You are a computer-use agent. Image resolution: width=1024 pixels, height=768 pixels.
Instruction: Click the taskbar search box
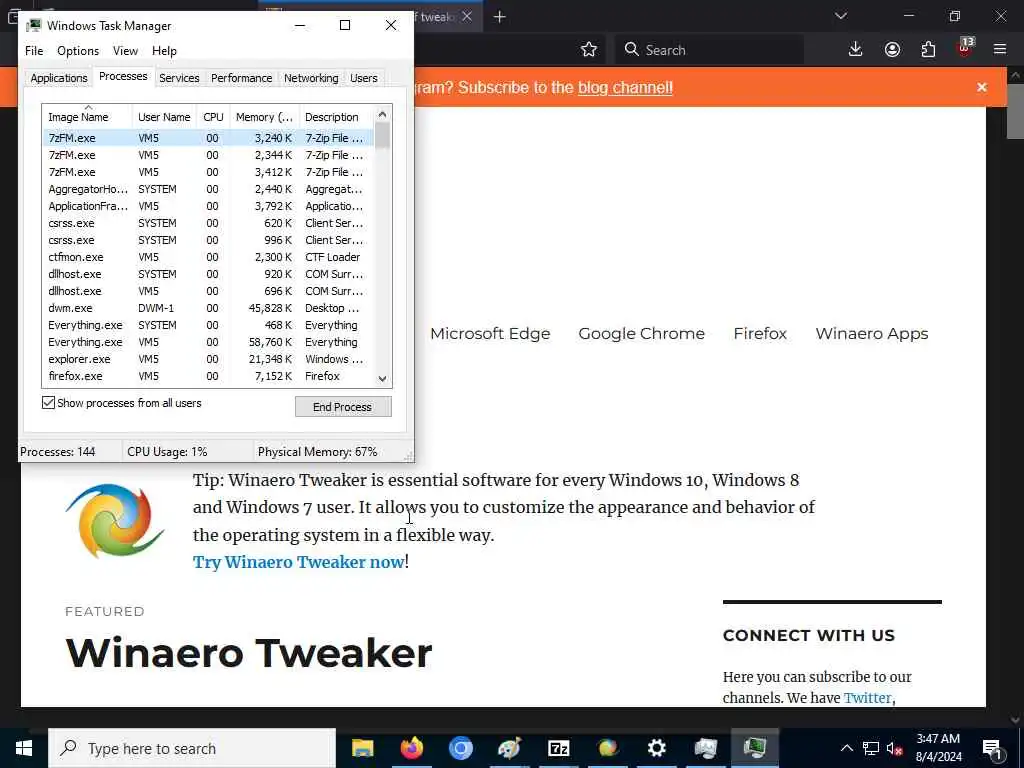[x=192, y=748]
